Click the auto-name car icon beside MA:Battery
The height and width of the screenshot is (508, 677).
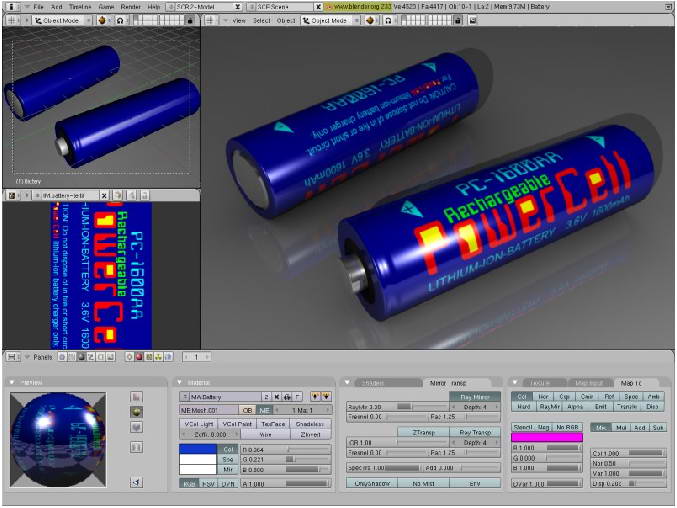click(x=287, y=396)
